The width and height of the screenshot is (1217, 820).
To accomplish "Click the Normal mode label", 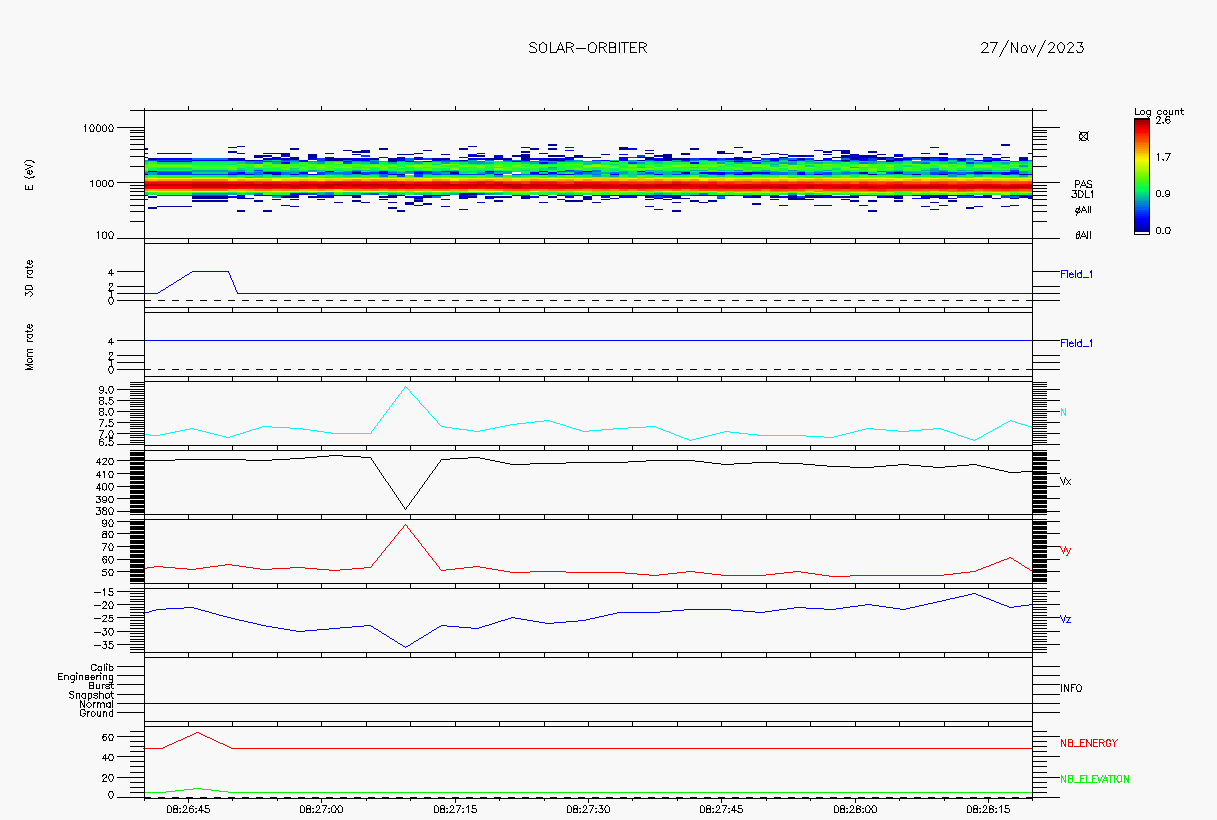I will (97, 704).
